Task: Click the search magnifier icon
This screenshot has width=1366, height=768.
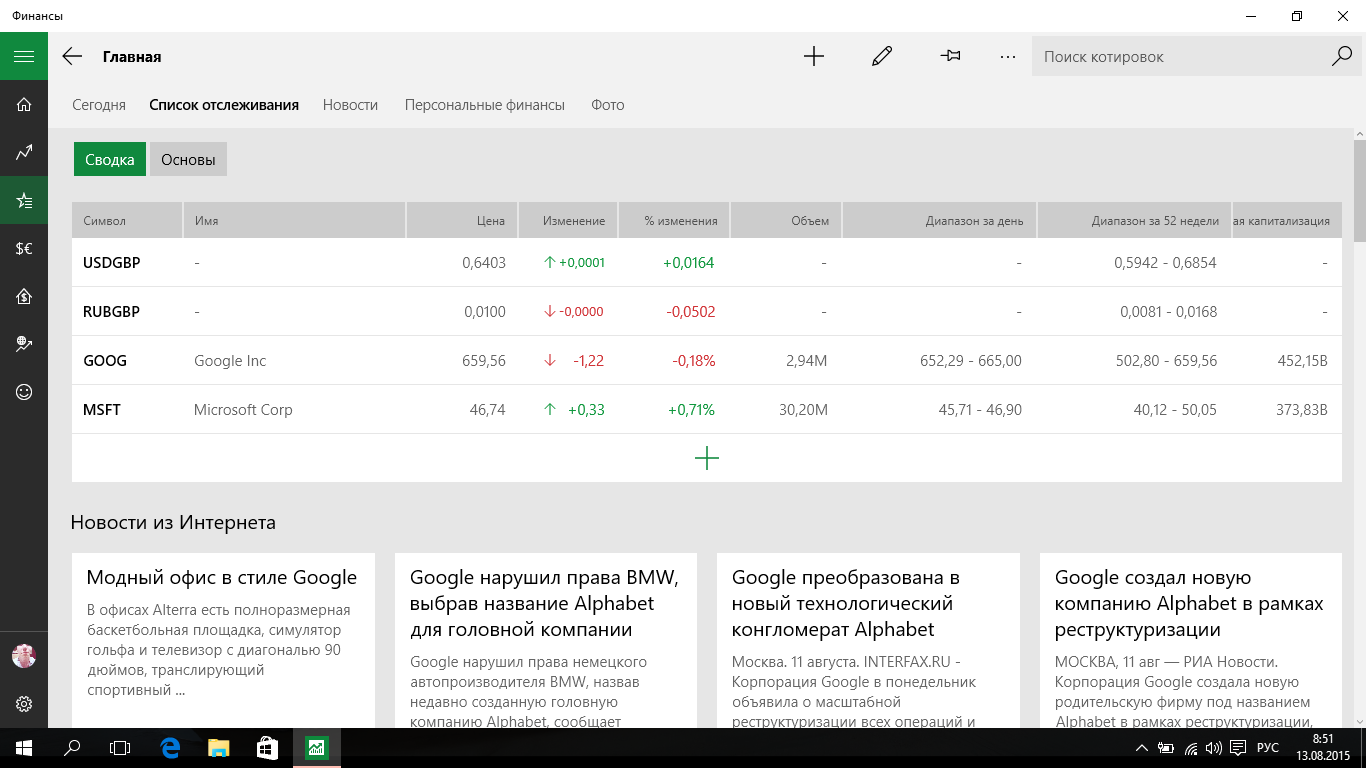Action: (1342, 57)
